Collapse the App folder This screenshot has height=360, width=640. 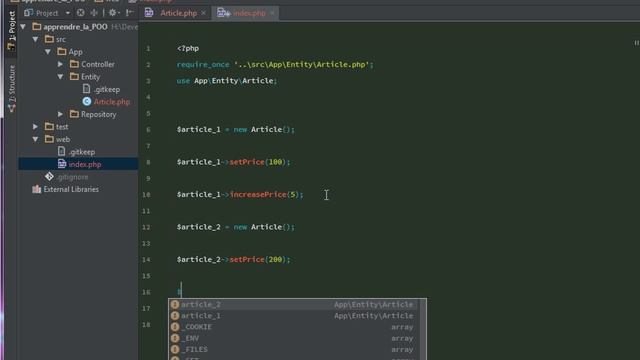48,52
